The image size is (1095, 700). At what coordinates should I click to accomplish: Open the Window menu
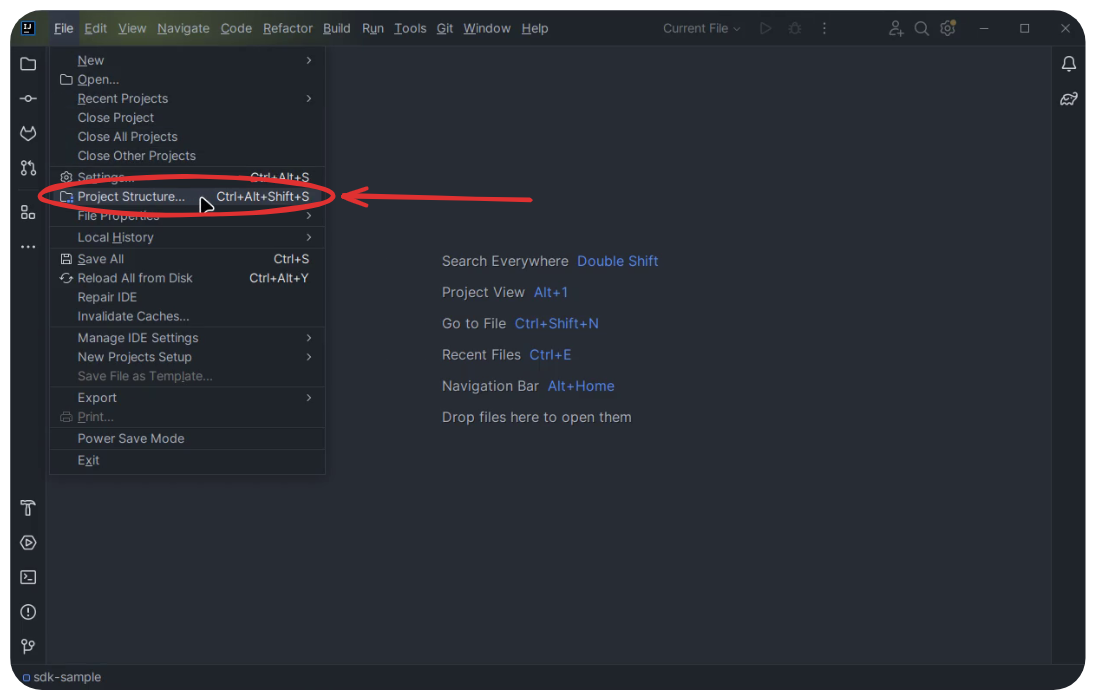(x=487, y=29)
